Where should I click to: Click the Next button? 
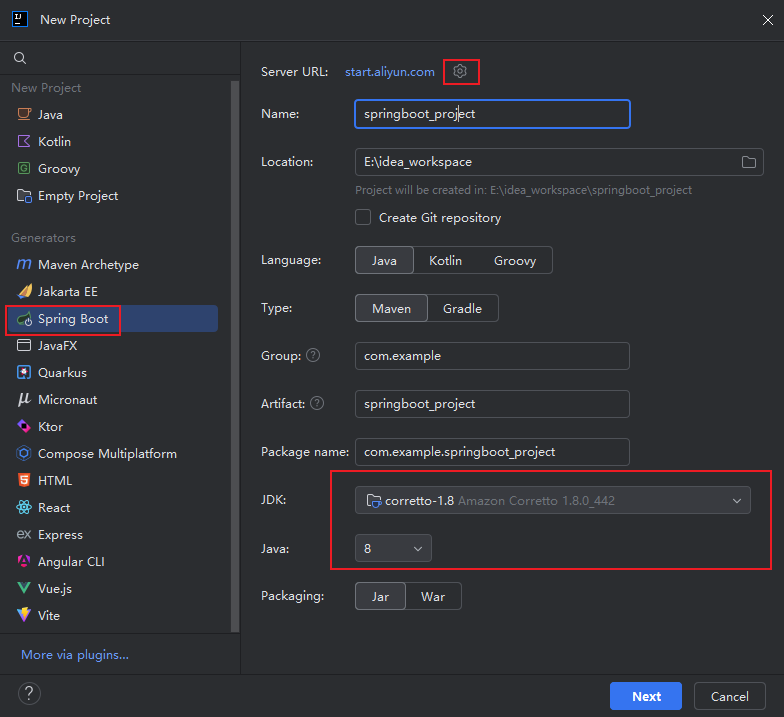point(646,696)
